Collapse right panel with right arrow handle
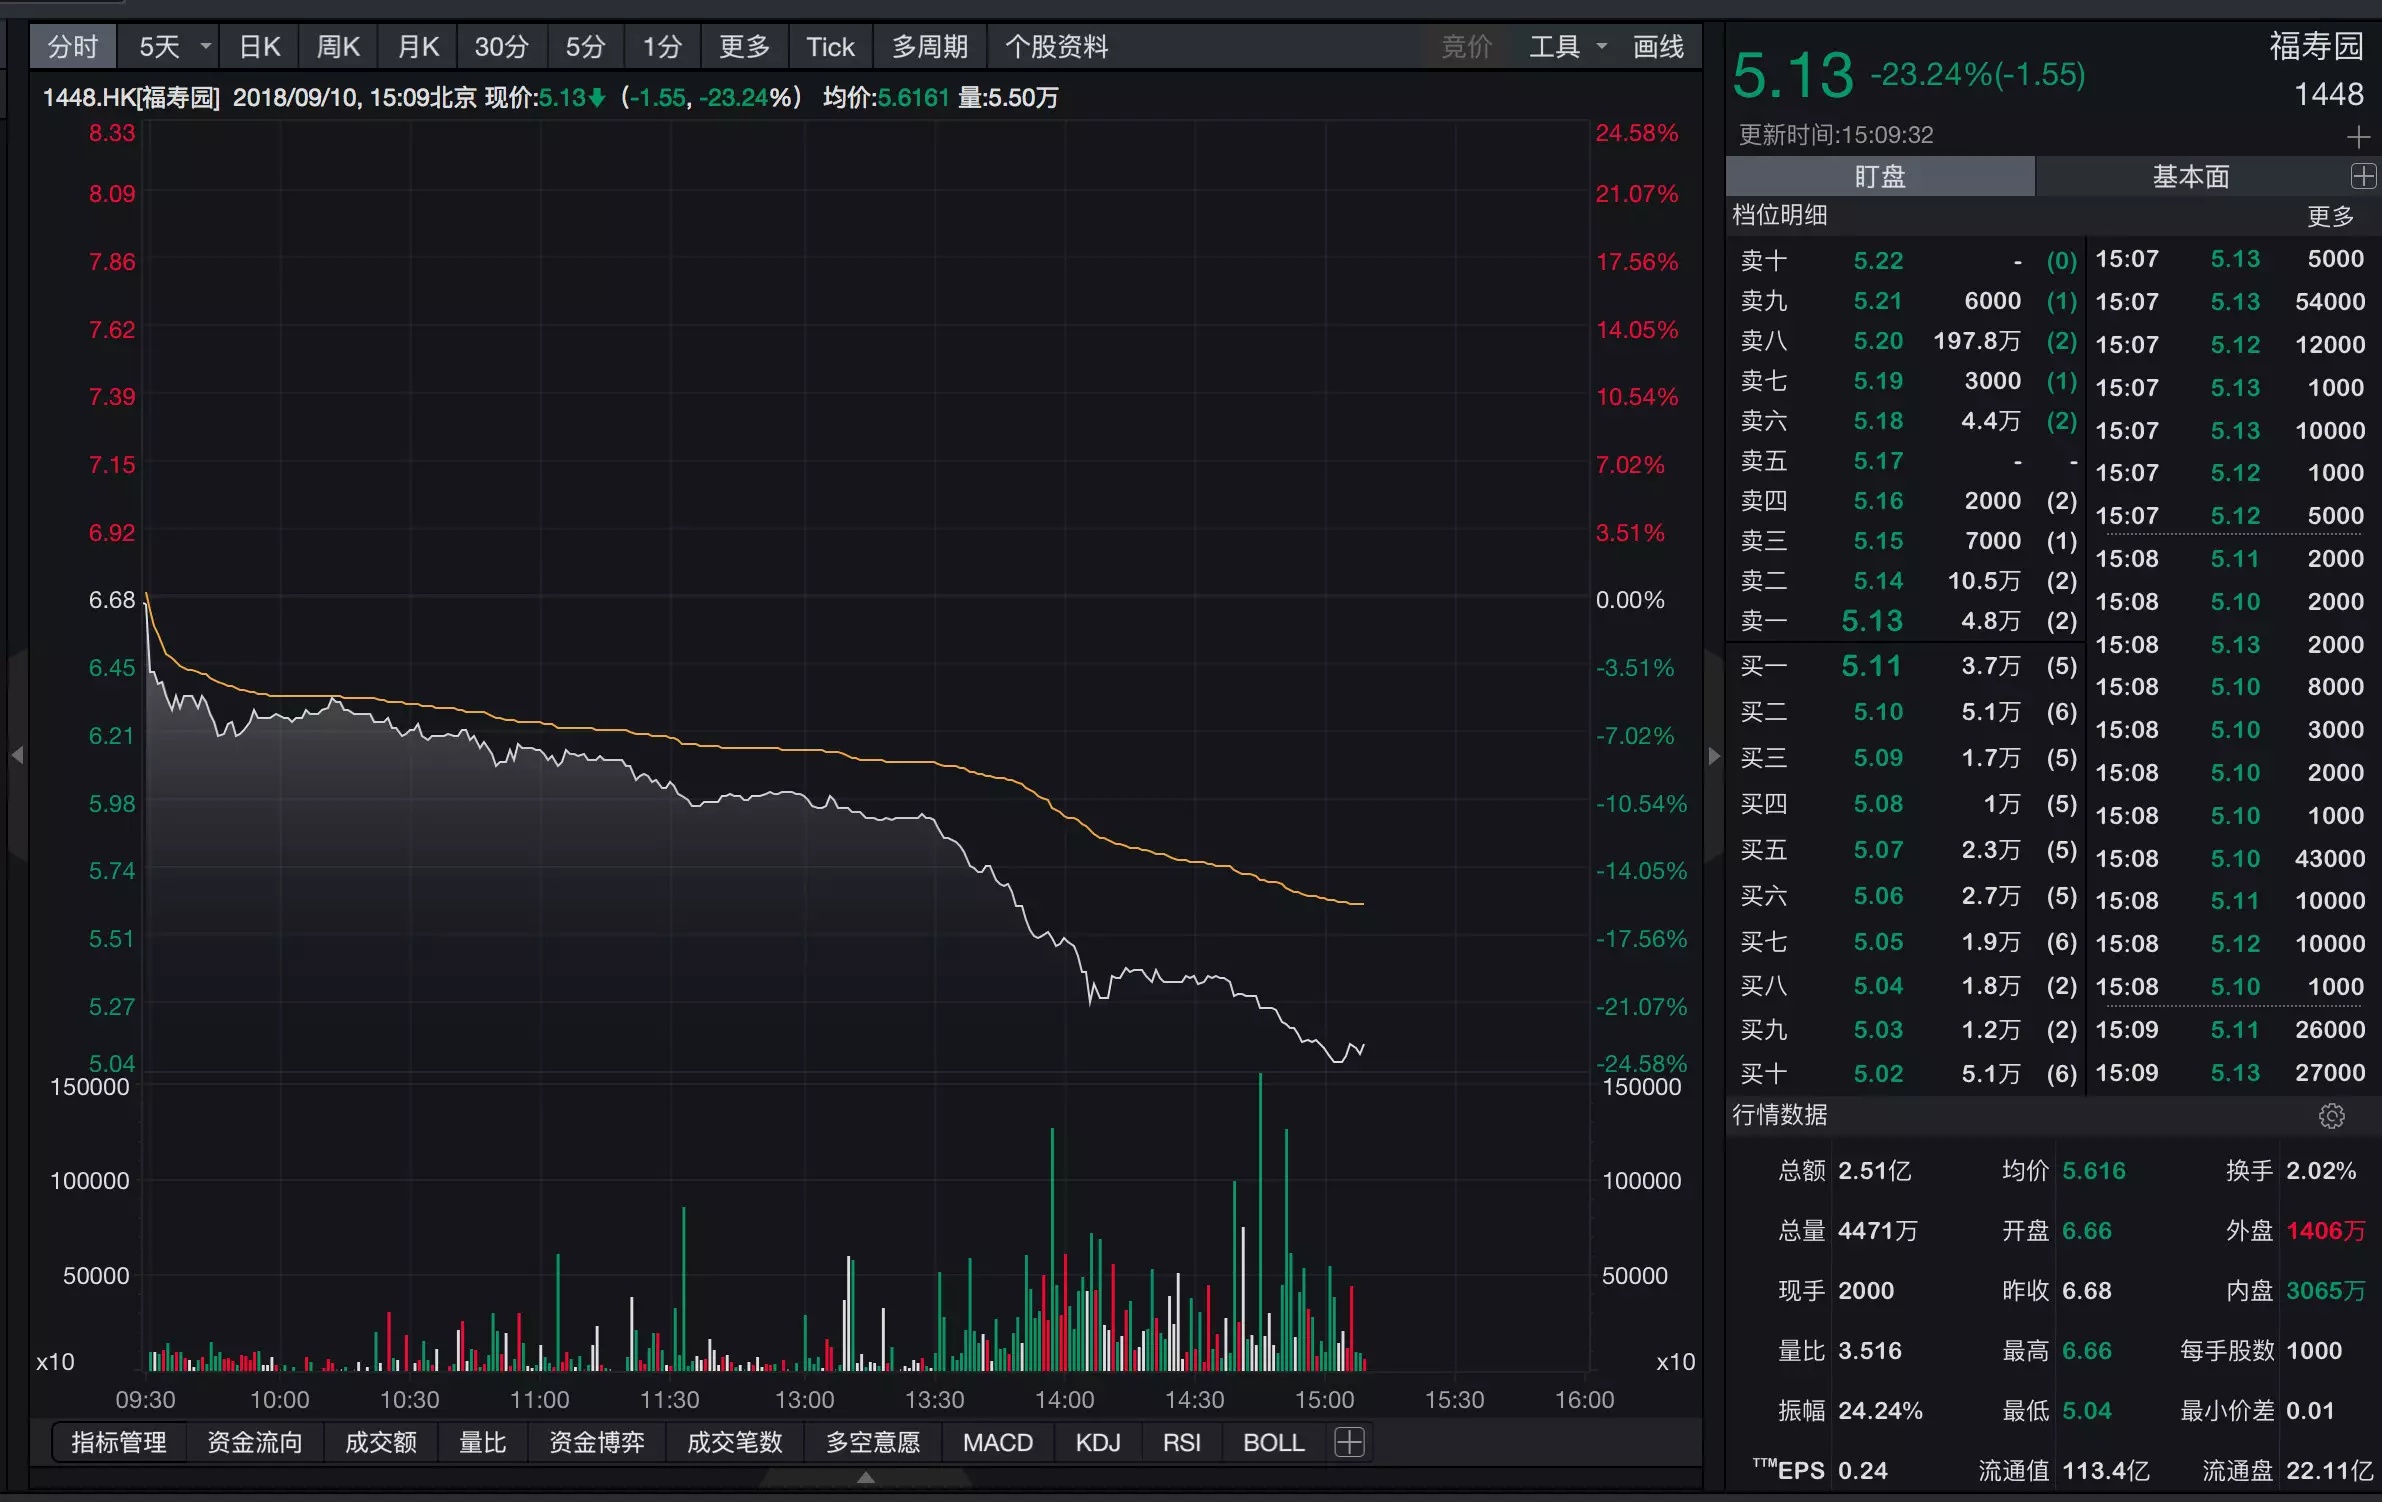2382x1502 pixels. pyautogui.click(x=1714, y=756)
